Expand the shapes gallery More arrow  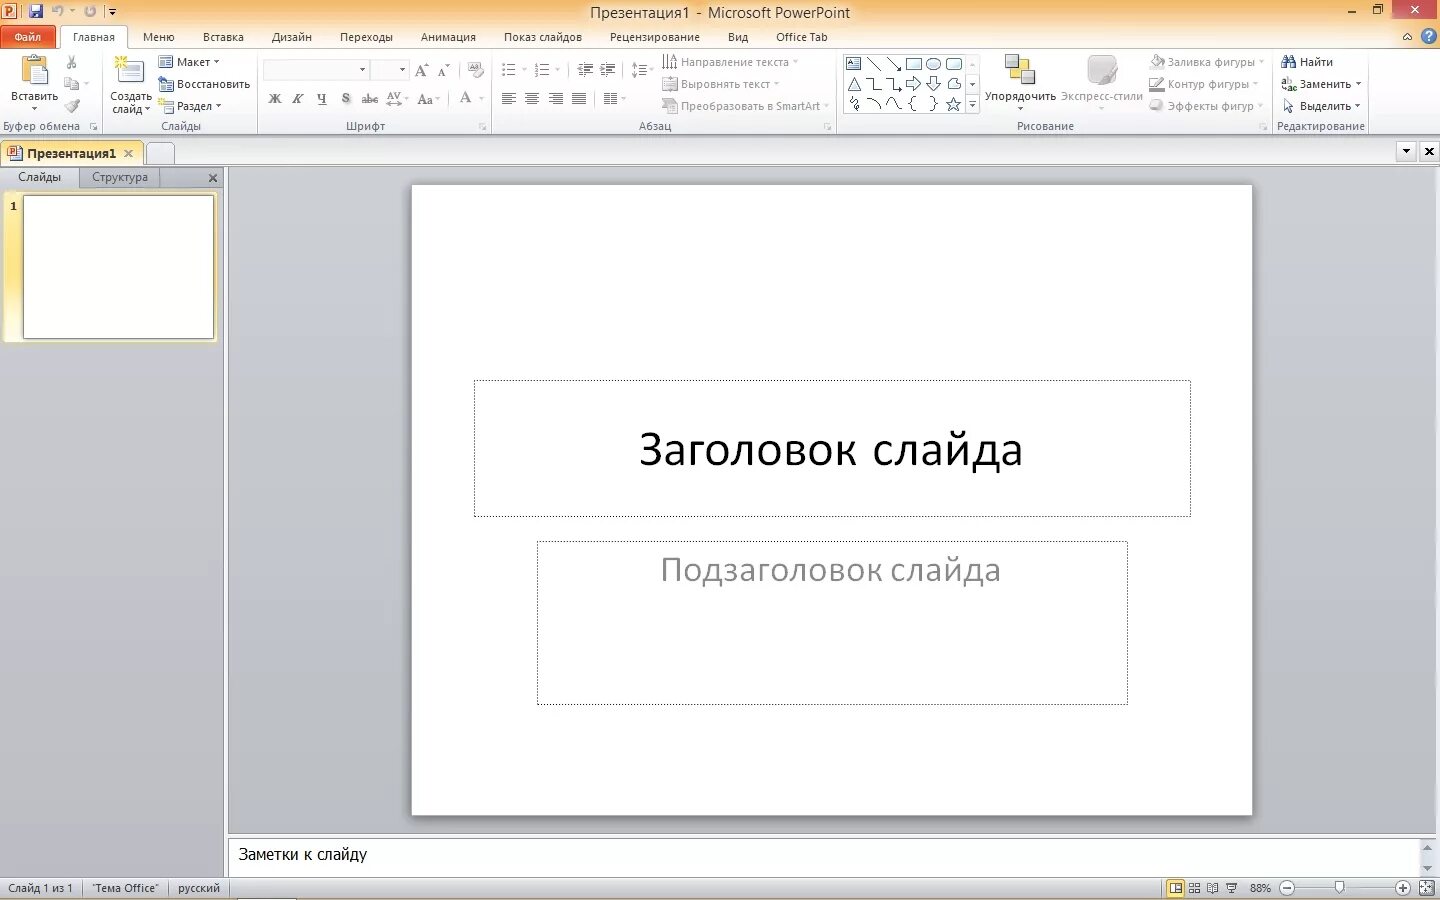click(x=971, y=103)
